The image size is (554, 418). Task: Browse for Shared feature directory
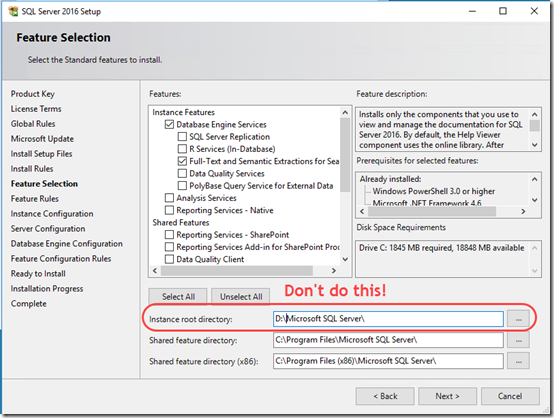point(518,340)
